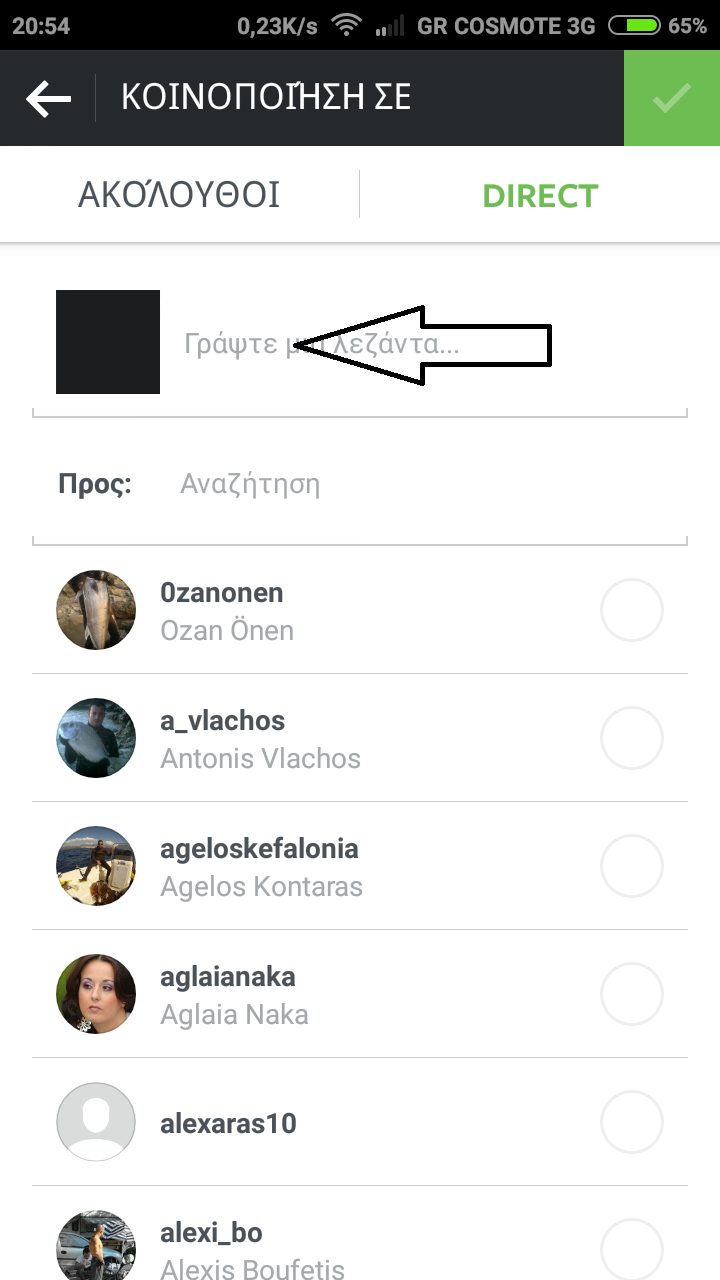The image size is (720, 1280).
Task: Tap alexaras10's default avatar icon
Action: coord(96,1122)
